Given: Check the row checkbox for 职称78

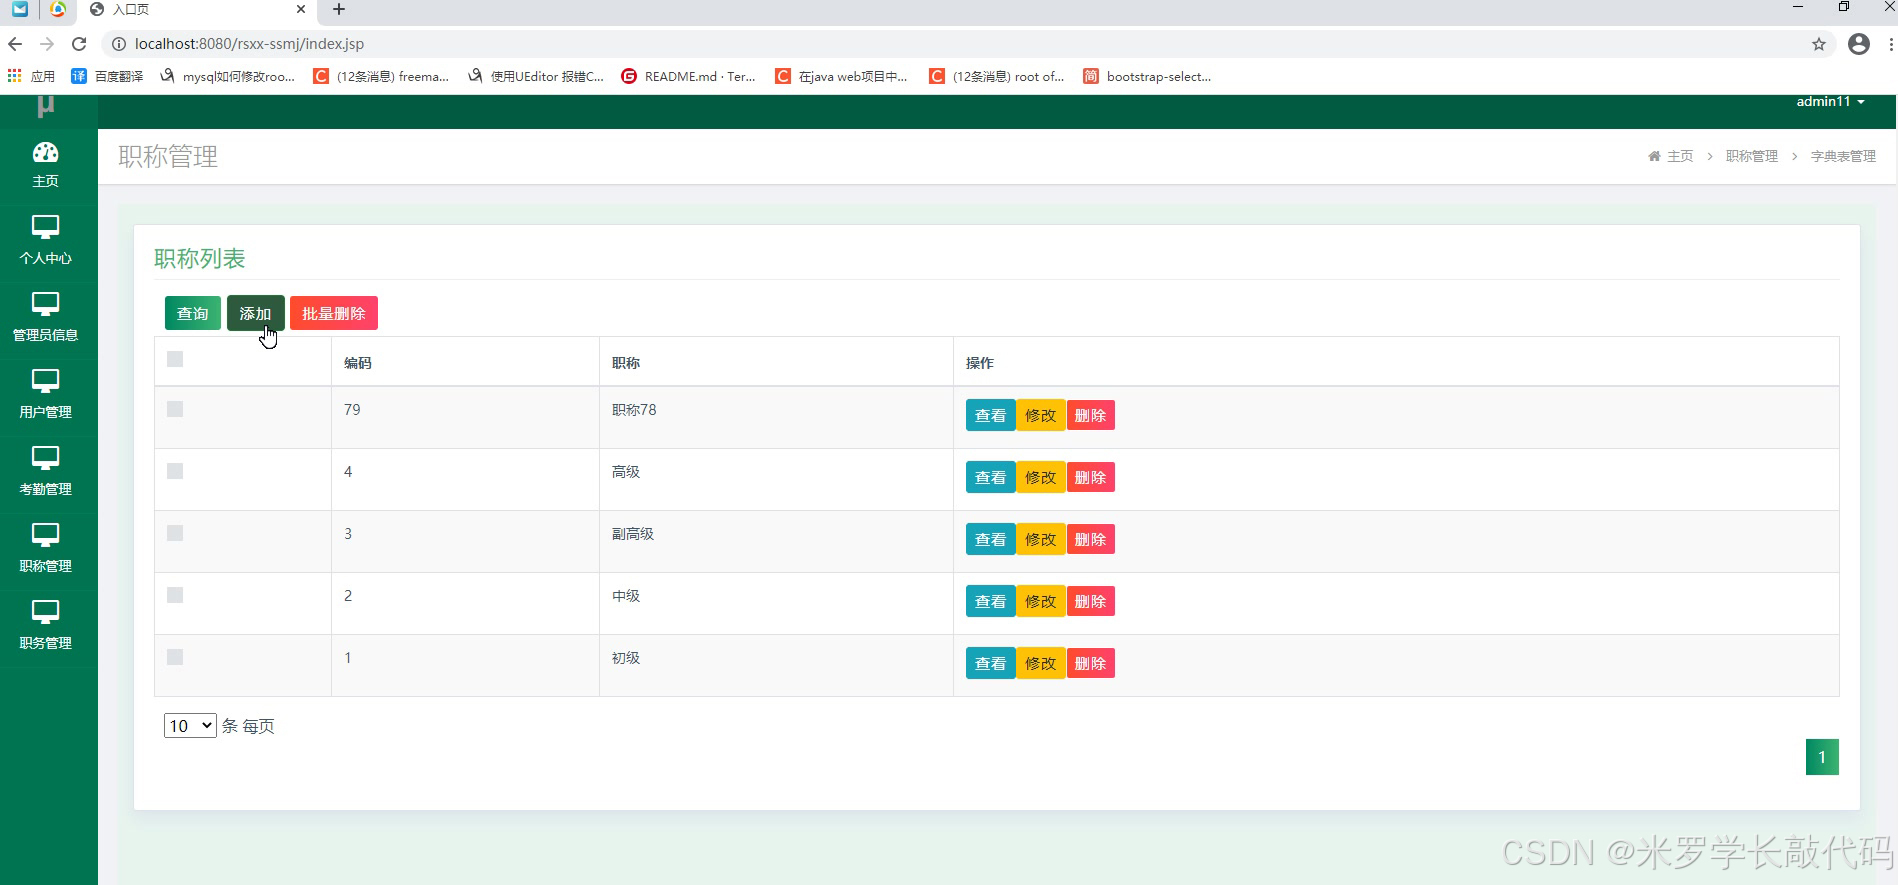Looking at the screenshot, I should point(175,409).
